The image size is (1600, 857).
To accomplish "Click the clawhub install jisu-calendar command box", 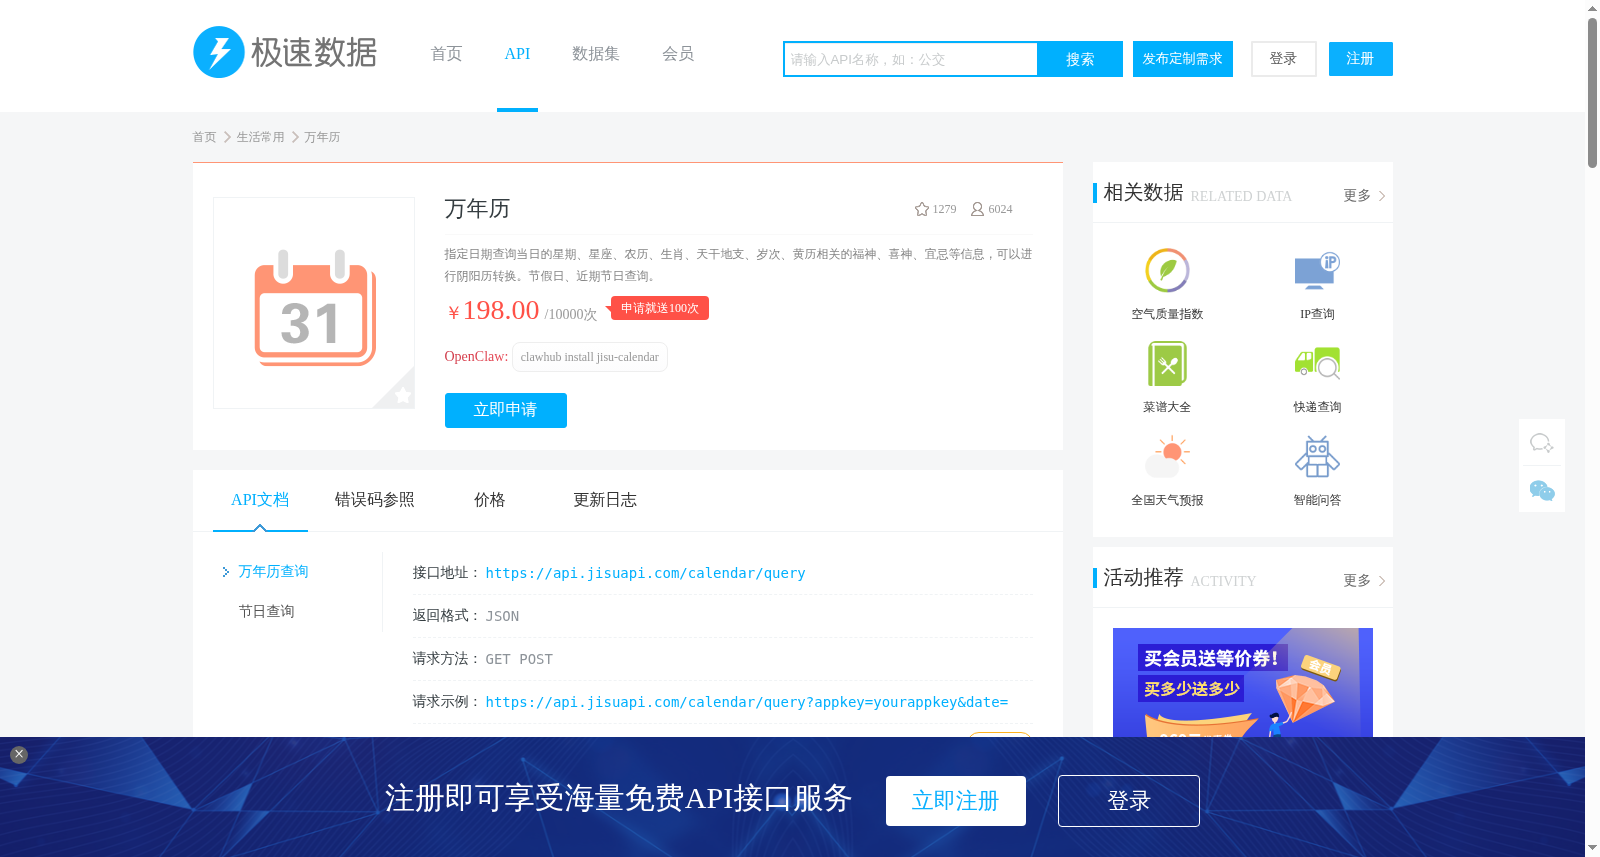I will point(590,357).
